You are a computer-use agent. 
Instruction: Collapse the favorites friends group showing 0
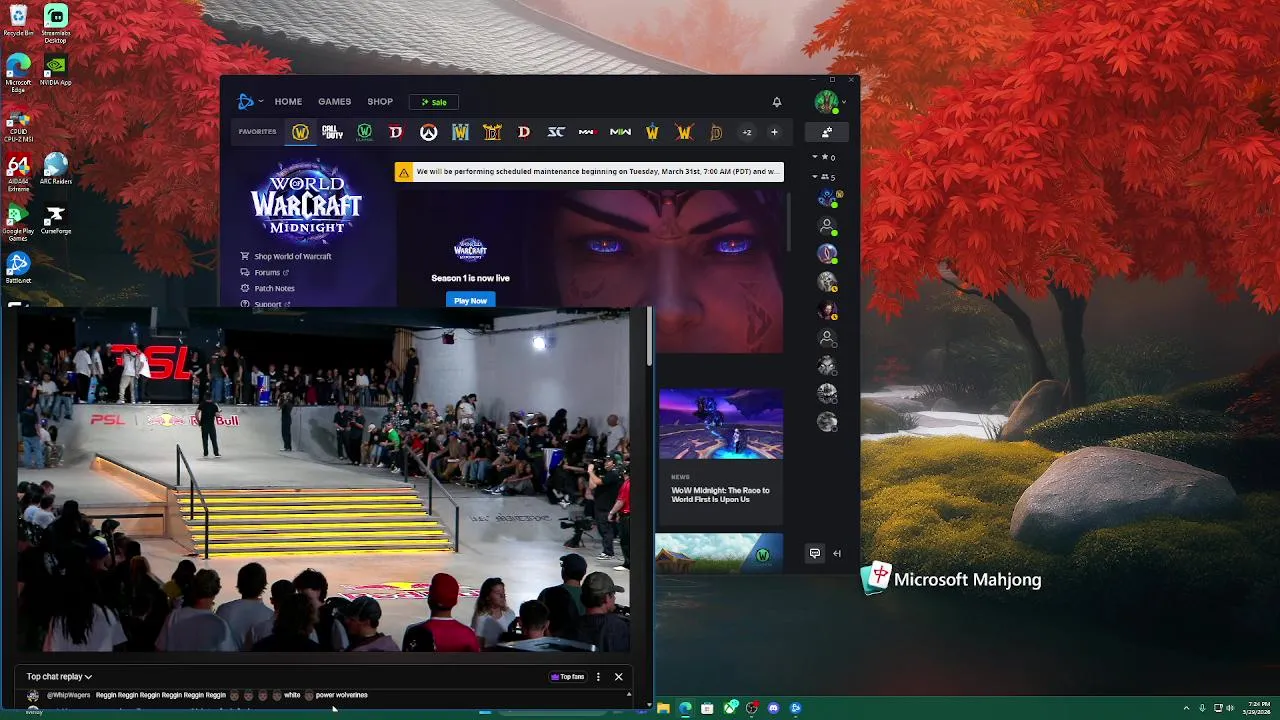(x=824, y=157)
